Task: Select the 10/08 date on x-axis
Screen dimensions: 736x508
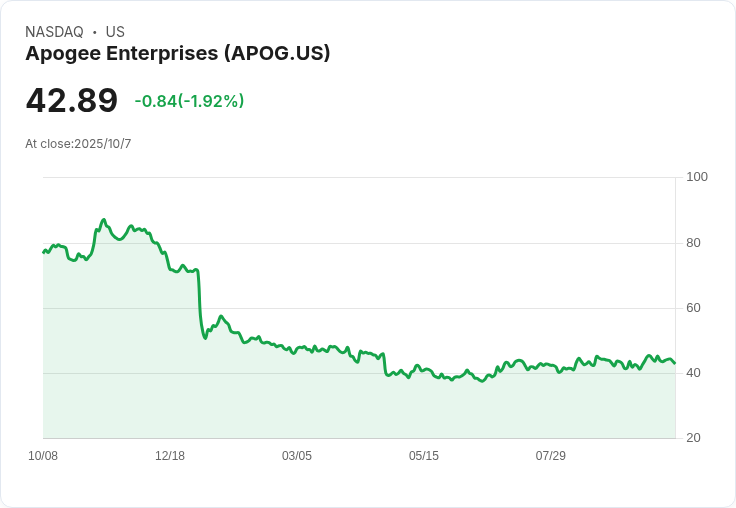Action: click(43, 456)
